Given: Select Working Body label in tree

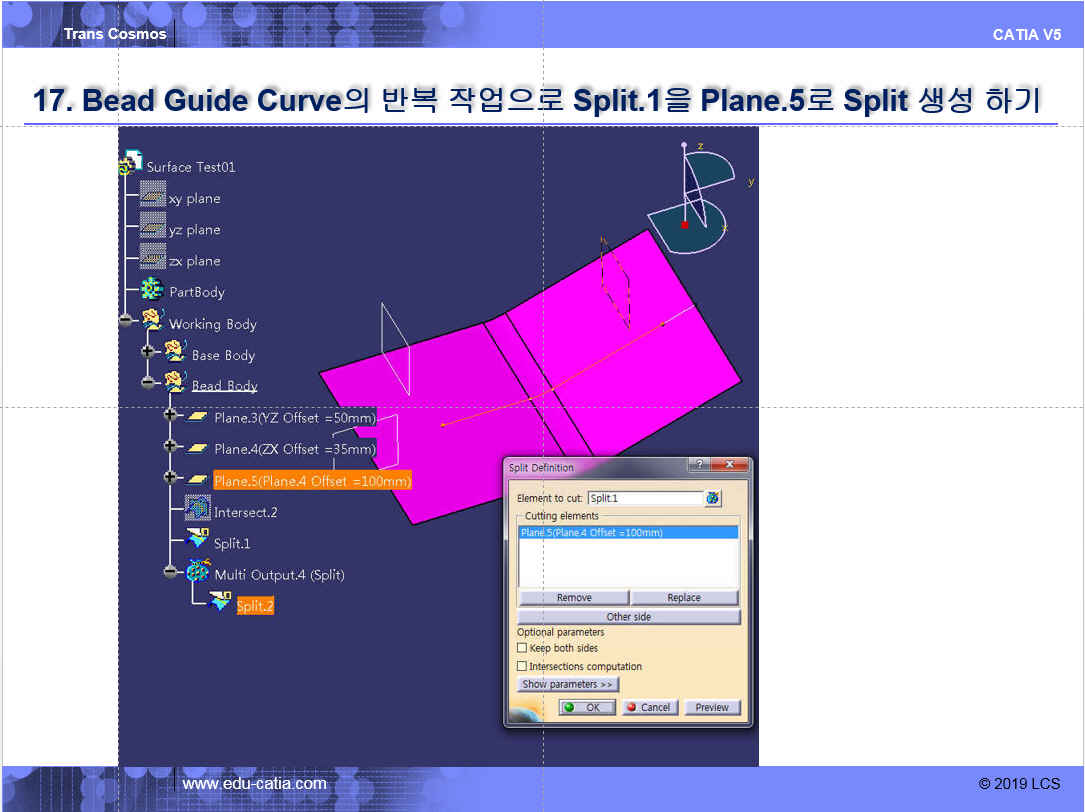Looking at the screenshot, I should (x=212, y=324).
